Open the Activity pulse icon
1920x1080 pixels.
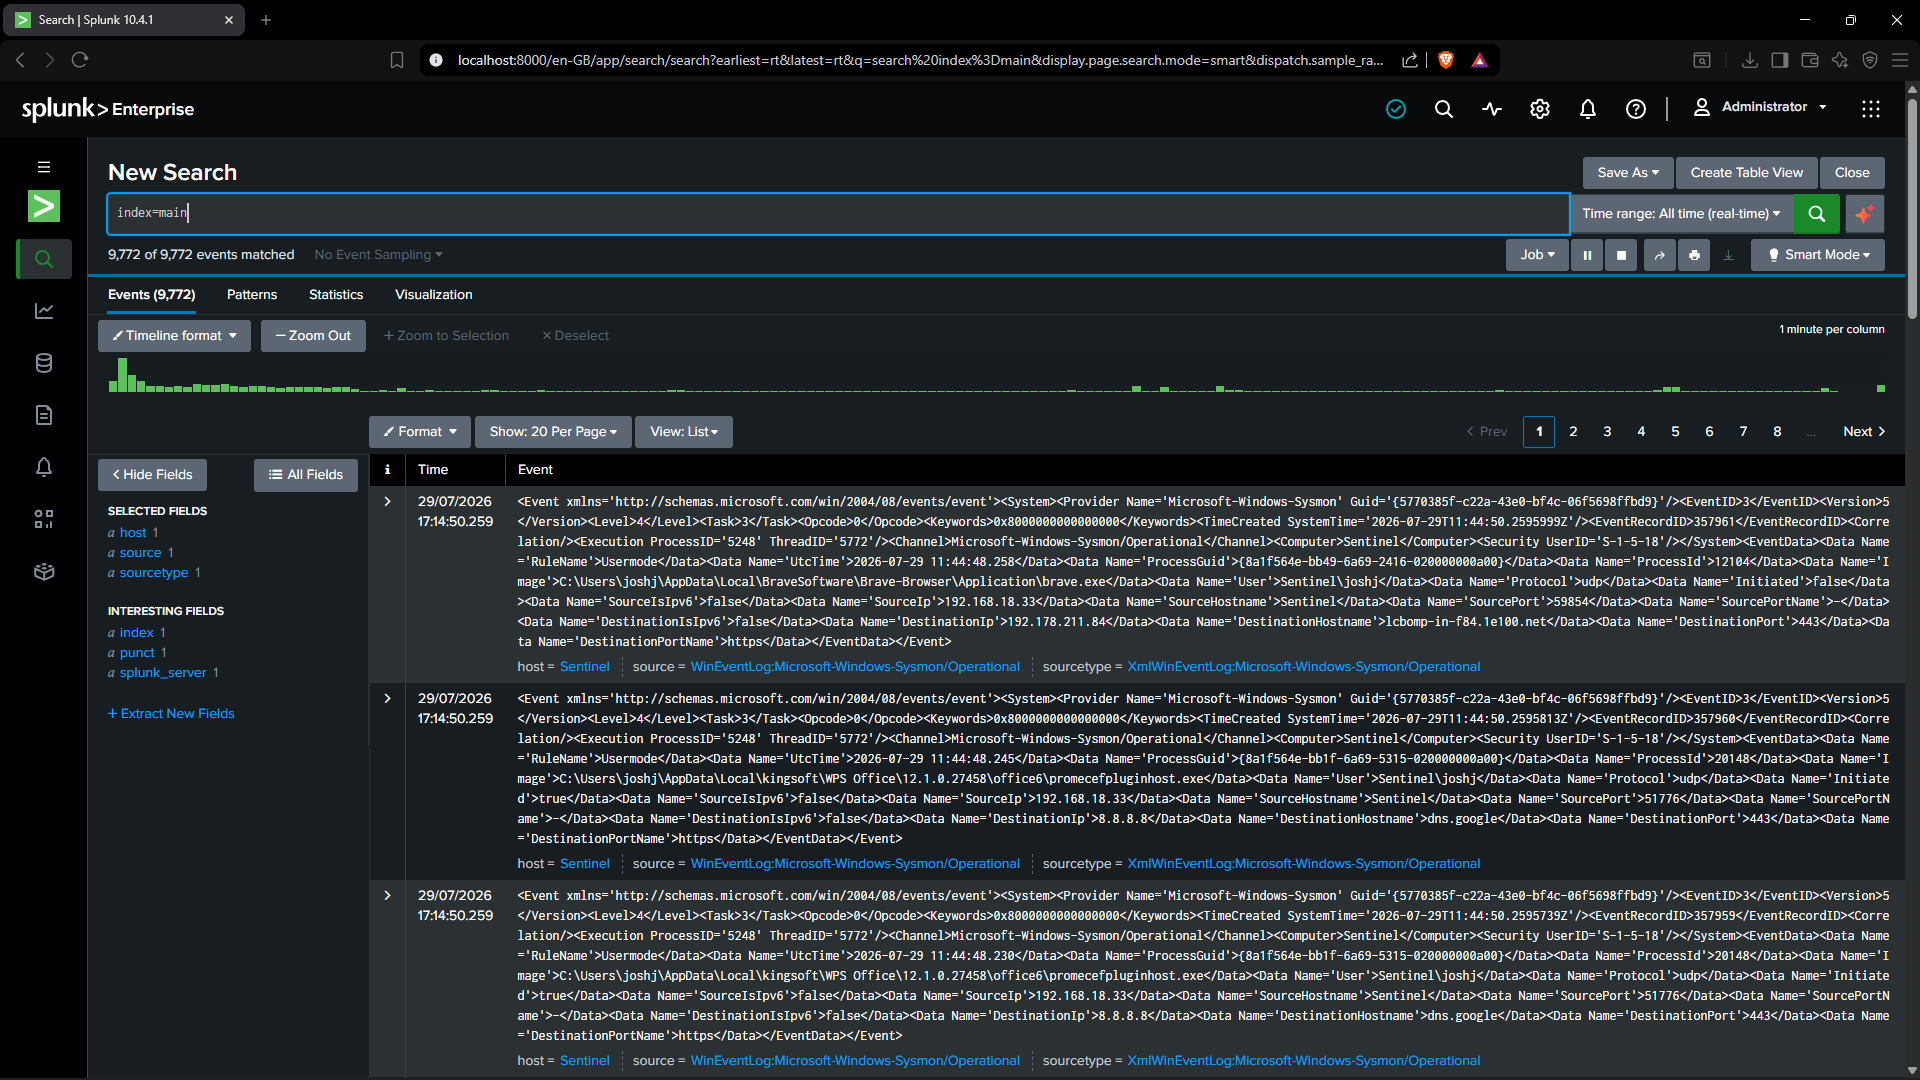click(1492, 109)
